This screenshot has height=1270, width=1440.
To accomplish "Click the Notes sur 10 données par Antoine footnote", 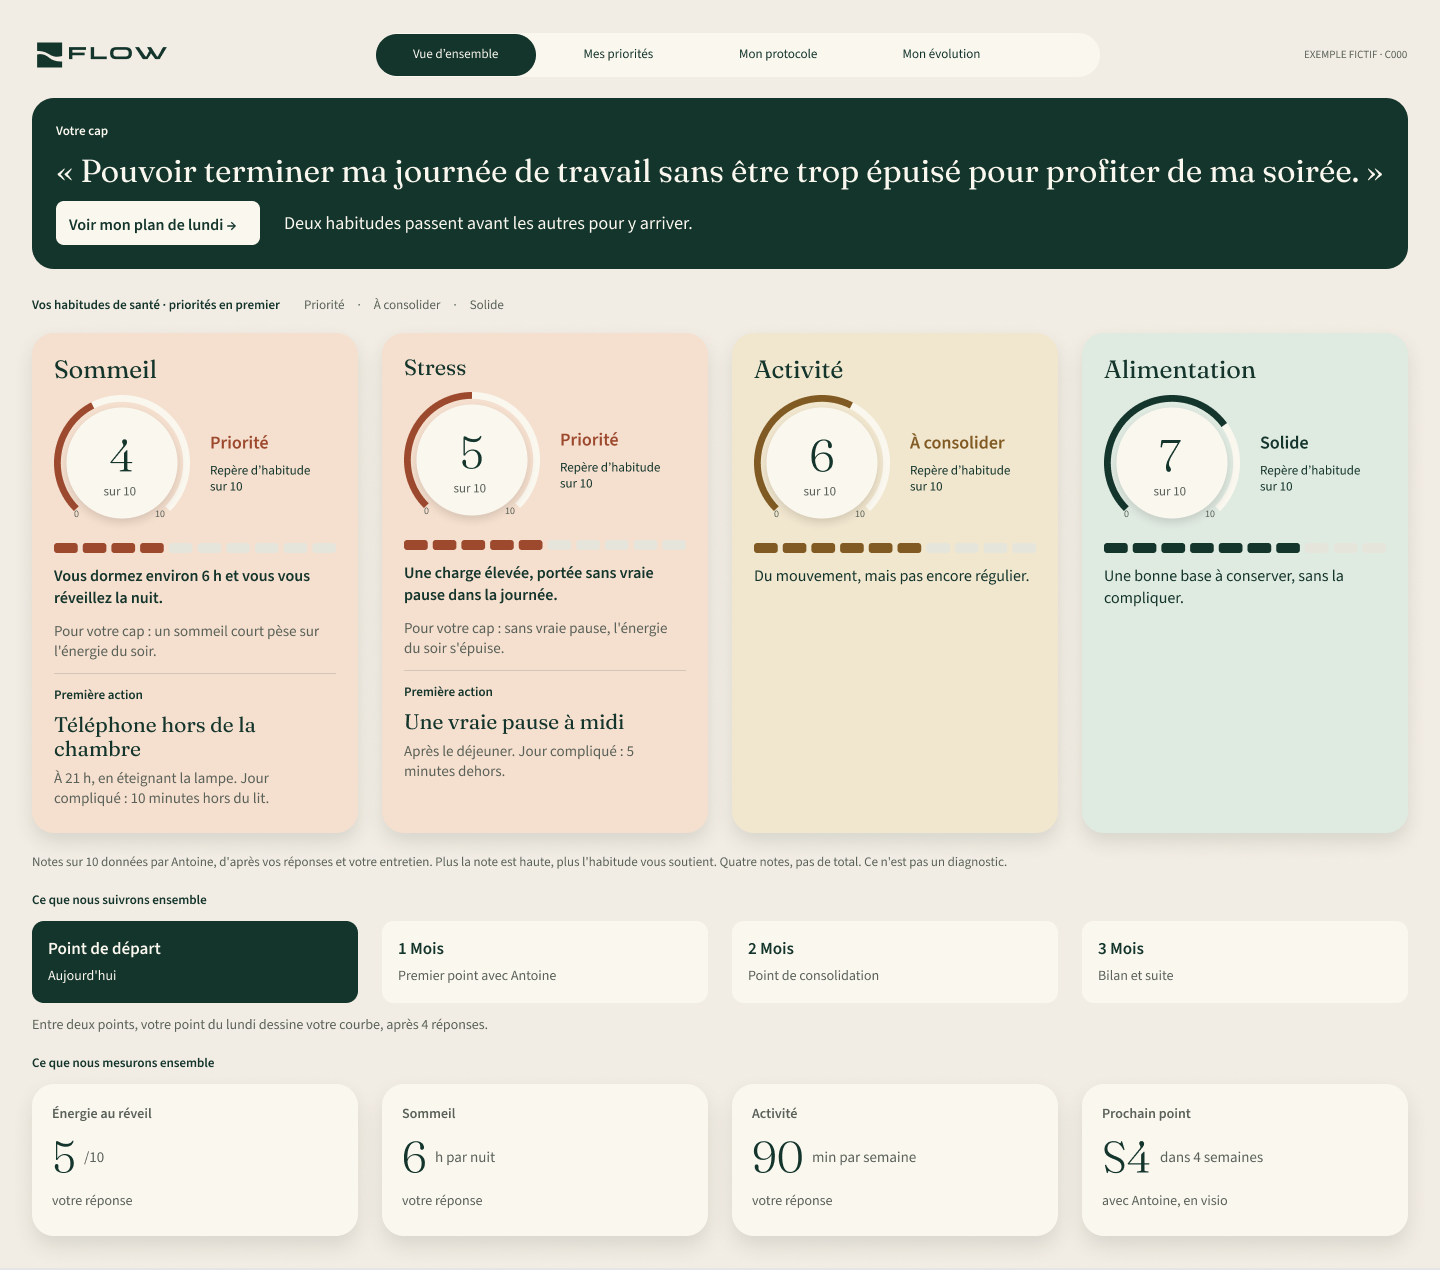I will [x=519, y=862].
